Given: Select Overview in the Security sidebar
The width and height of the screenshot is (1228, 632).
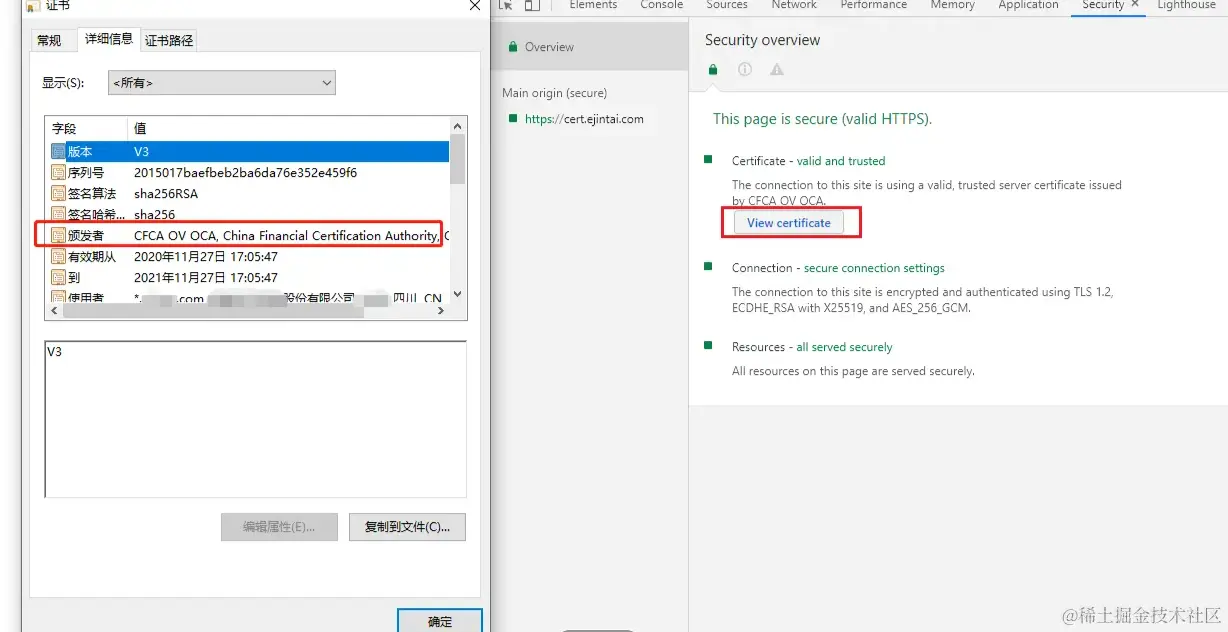Looking at the screenshot, I should [590, 47].
